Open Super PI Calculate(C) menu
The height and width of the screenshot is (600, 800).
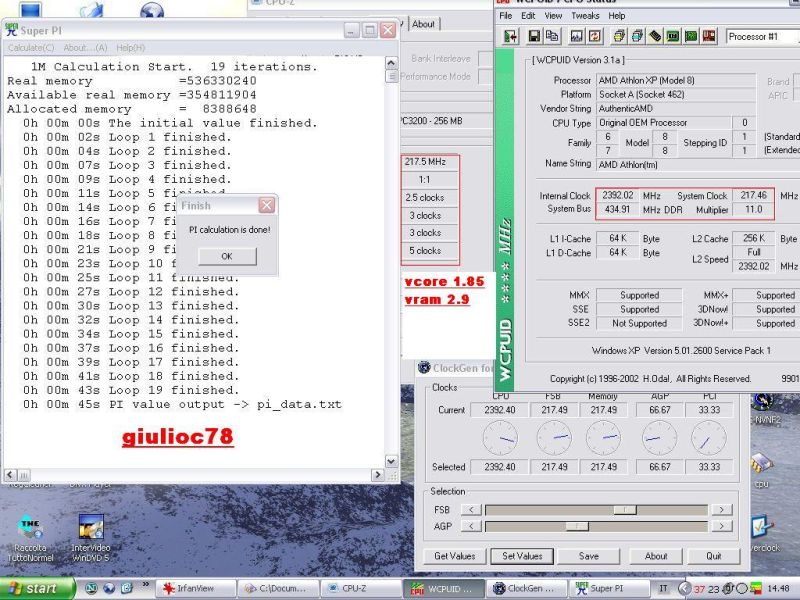point(31,47)
